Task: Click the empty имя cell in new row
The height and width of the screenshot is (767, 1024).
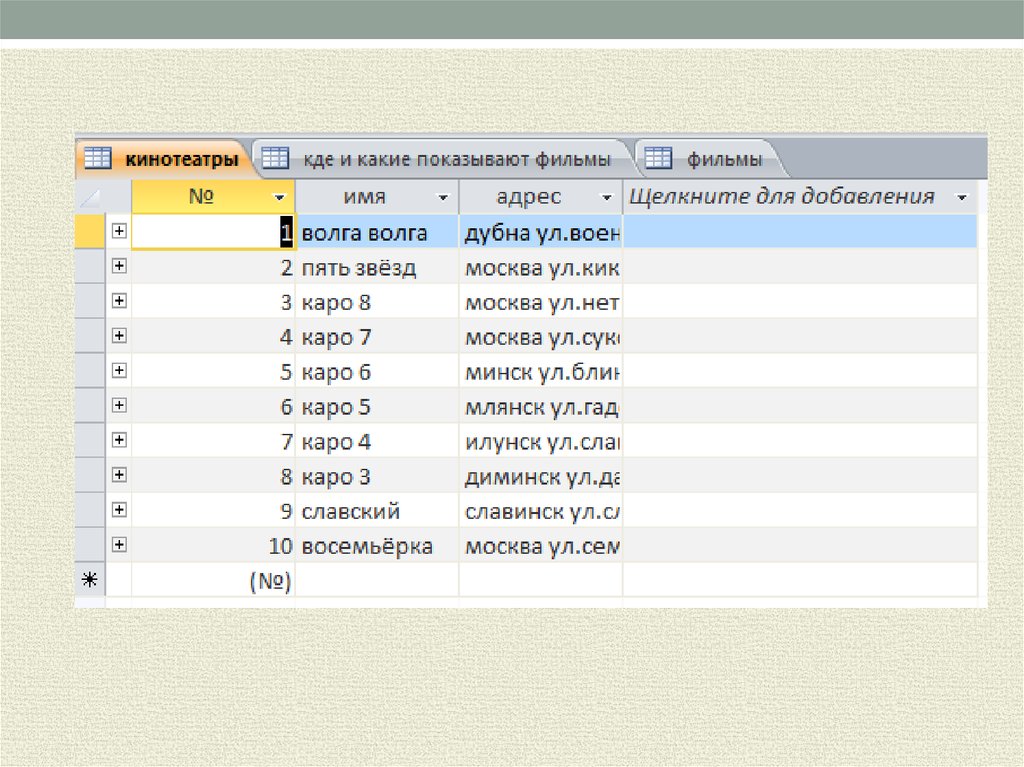Action: 377,581
